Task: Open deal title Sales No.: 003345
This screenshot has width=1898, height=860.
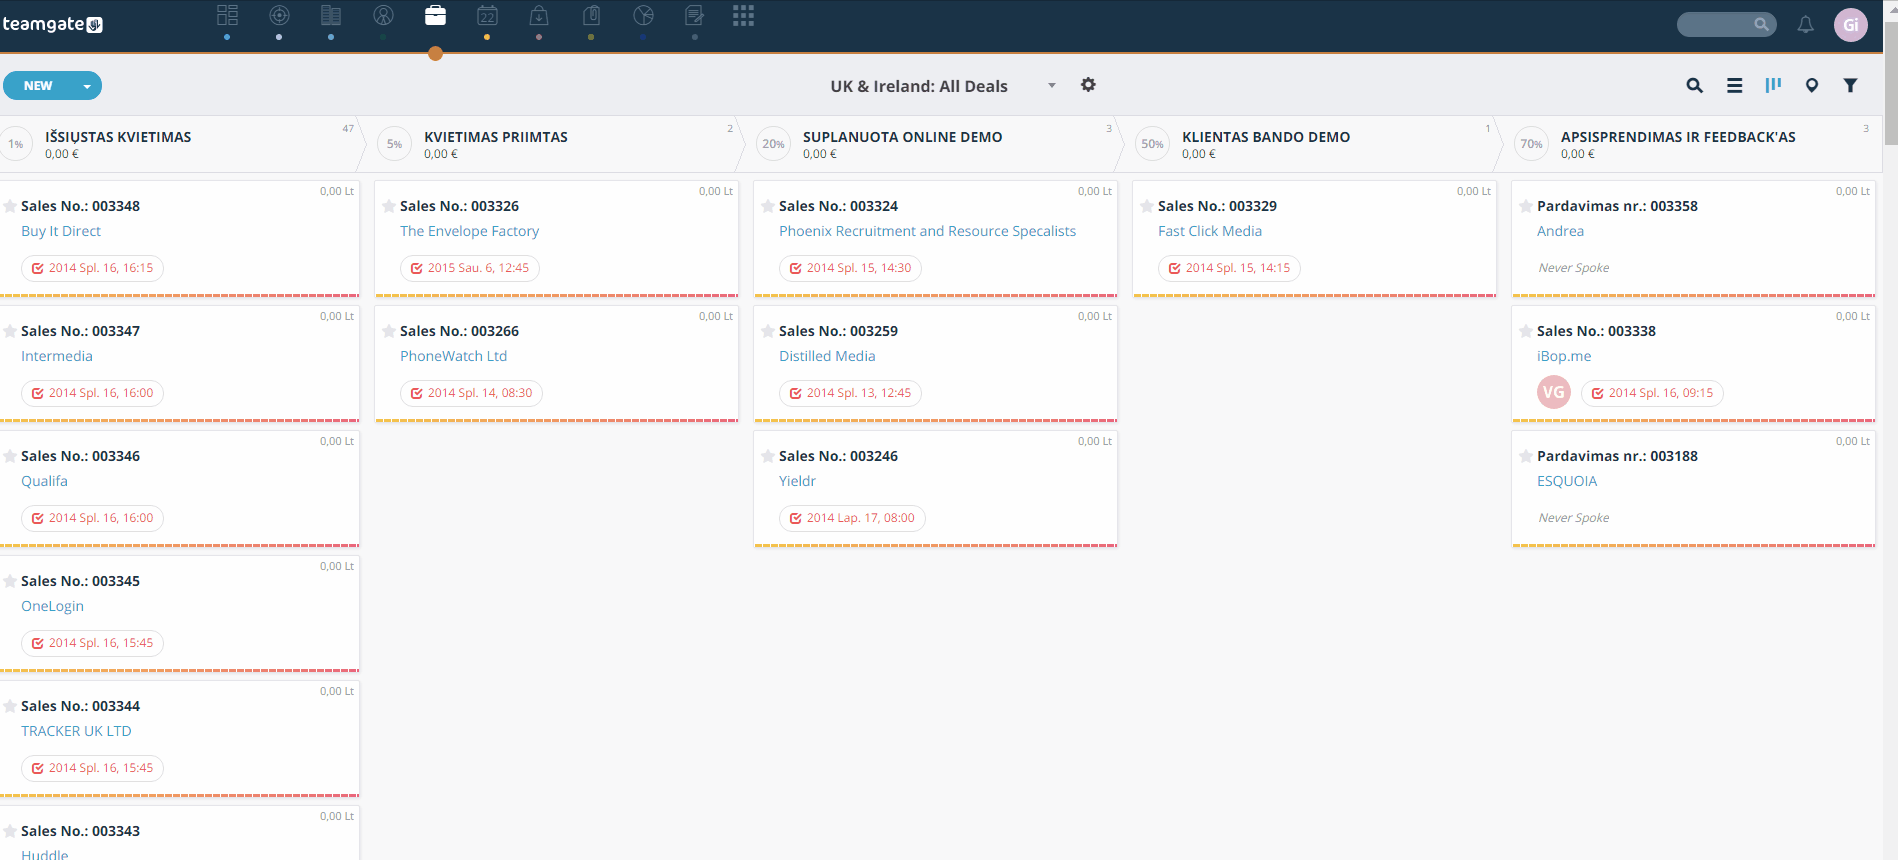Action: coord(80,581)
